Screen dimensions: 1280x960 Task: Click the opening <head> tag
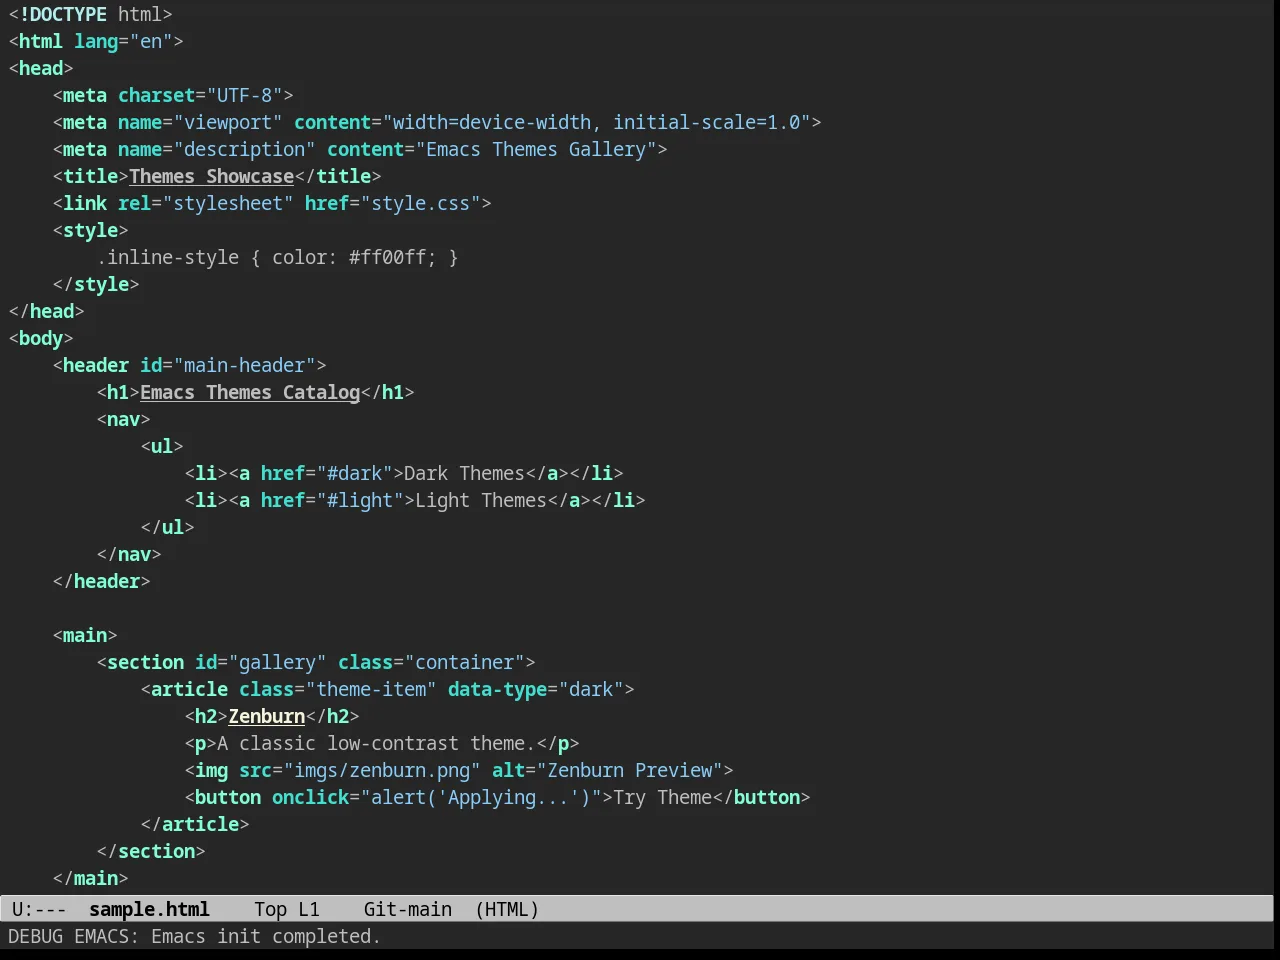(x=41, y=68)
